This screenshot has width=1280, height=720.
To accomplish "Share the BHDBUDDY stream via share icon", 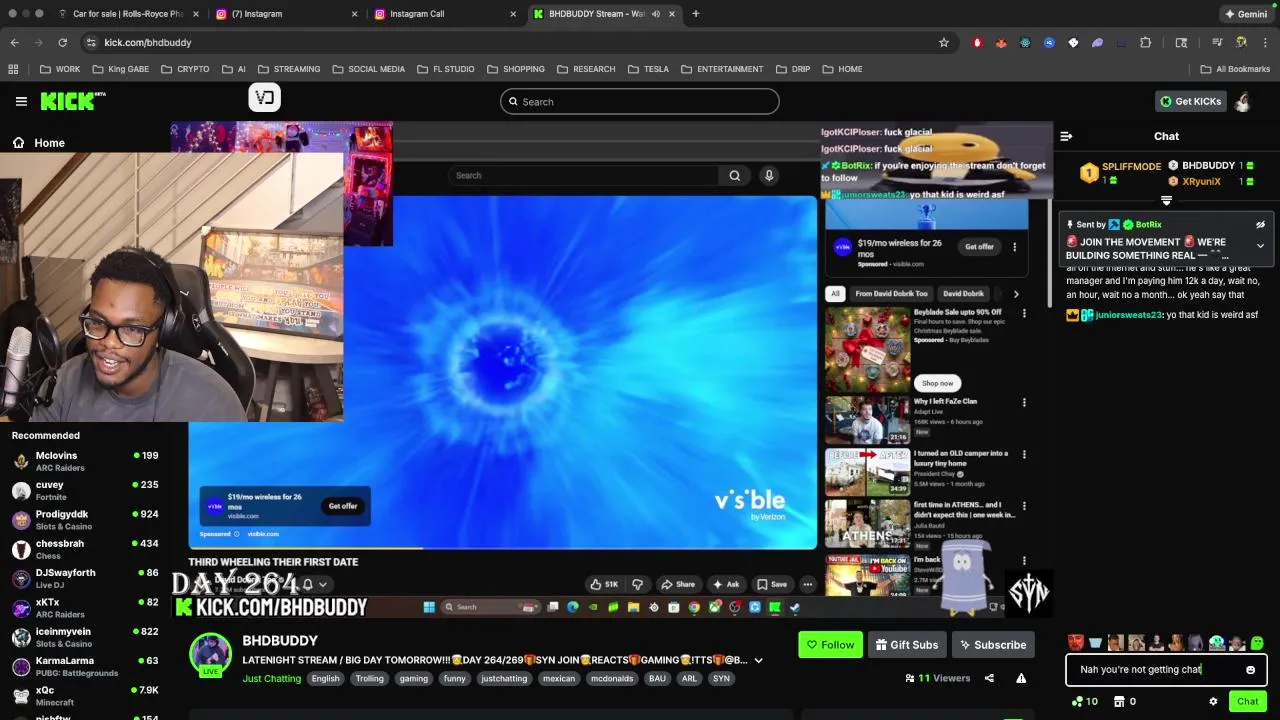I will [989, 678].
